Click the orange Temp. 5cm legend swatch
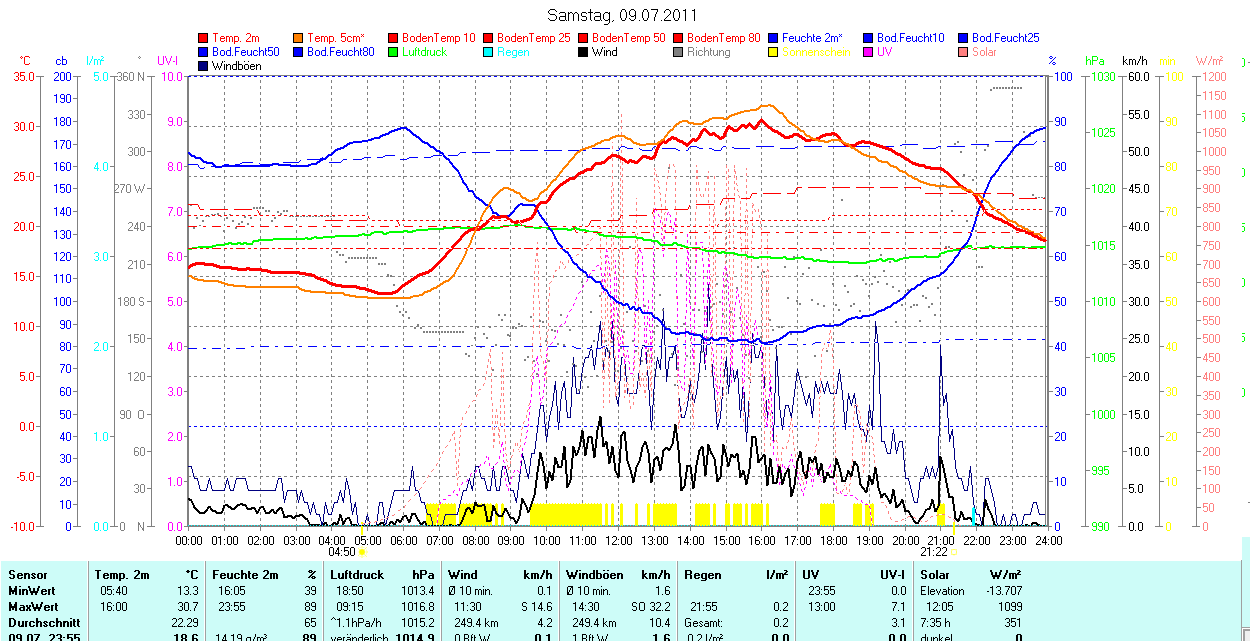 299,38
